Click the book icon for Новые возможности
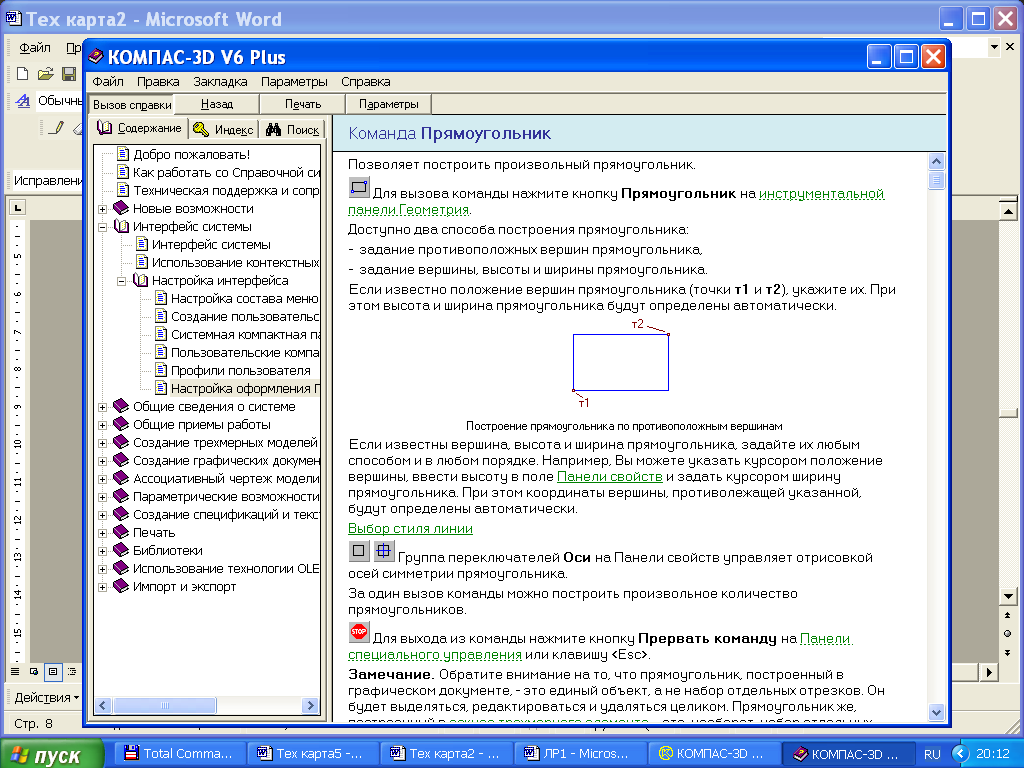Image resolution: width=1024 pixels, height=768 pixels. click(121, 208)
